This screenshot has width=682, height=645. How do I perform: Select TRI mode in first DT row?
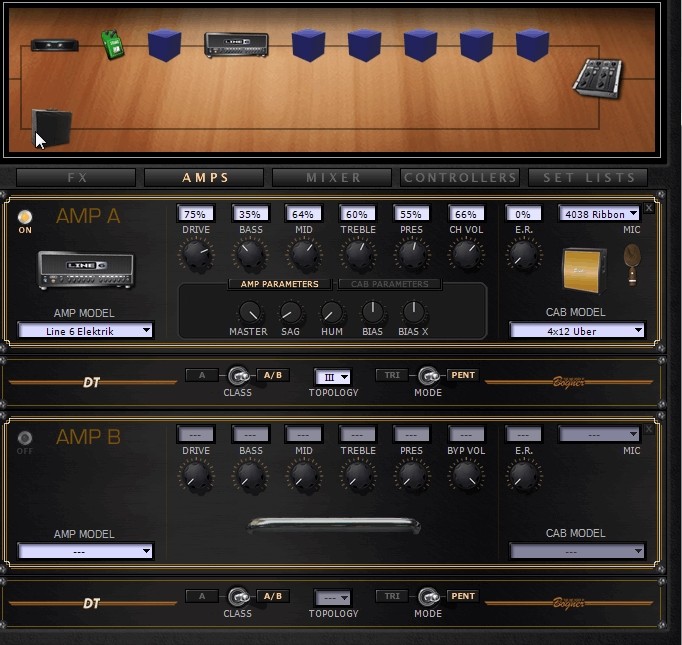coord(392,375)
